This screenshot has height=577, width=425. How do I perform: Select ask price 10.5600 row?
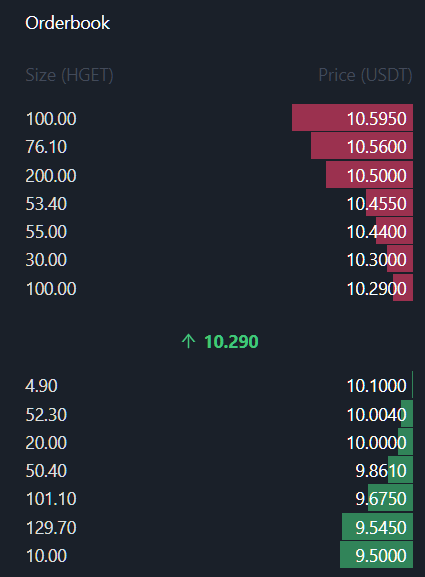click(x=219, y=146)
